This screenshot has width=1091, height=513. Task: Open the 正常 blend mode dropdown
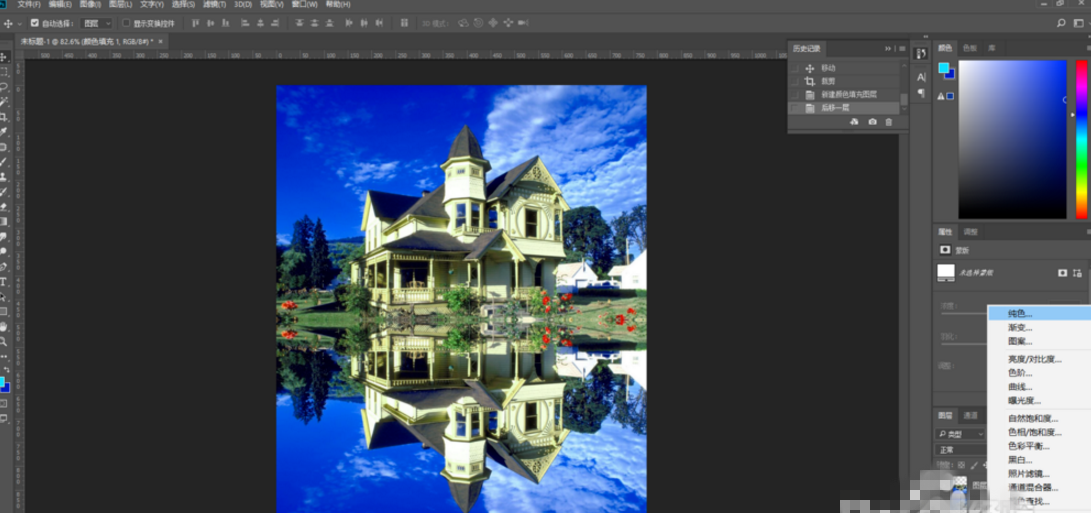(958, 450)
